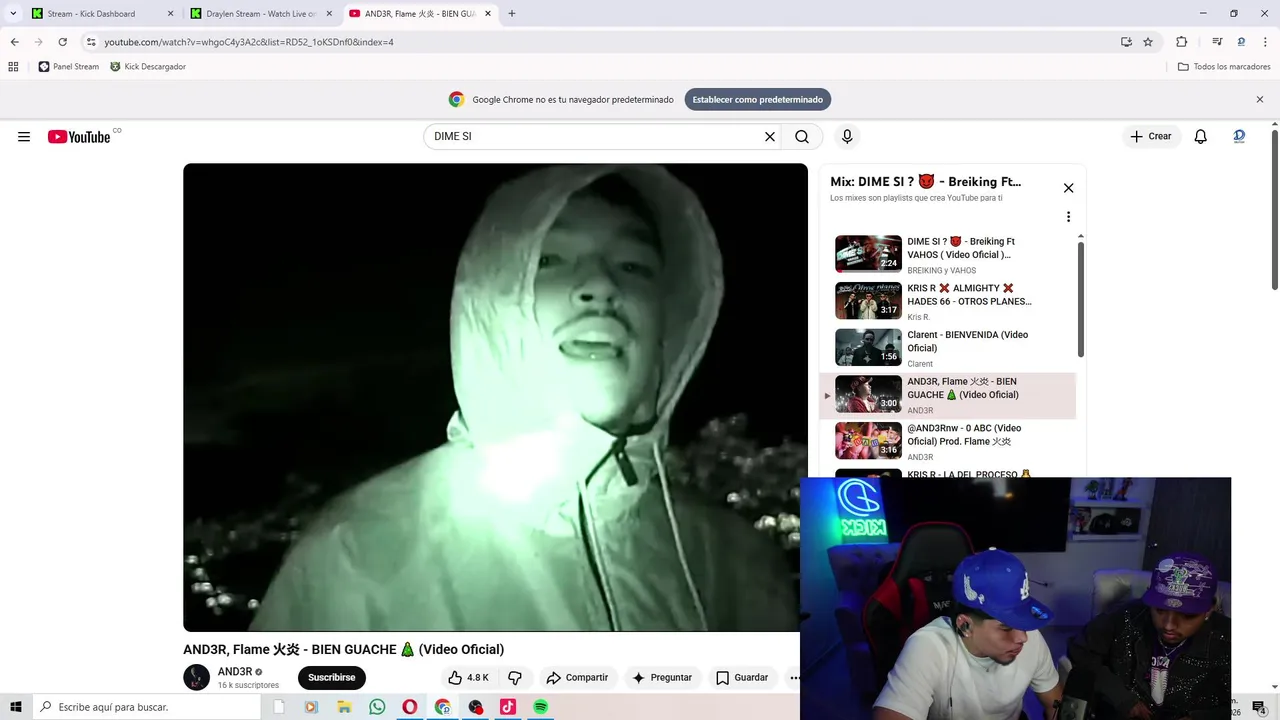The image size is (1280, 720).
Task: Open Mix playlist three-dot options
Action: point(1068,217)
